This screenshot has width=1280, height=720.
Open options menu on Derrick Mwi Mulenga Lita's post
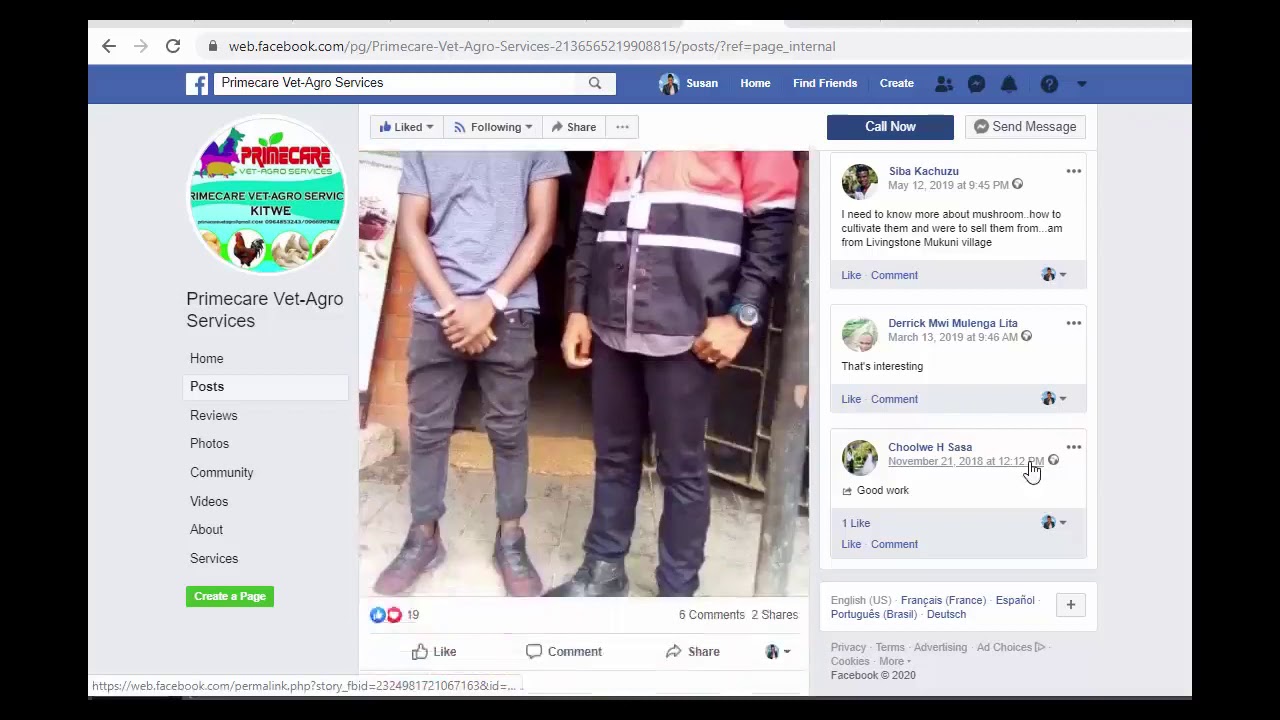[1074, 323]
